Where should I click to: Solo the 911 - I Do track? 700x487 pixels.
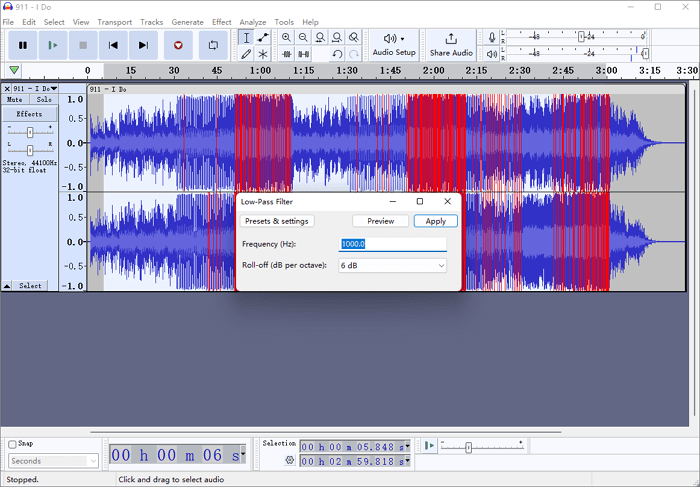pyautogui.click(x=43, y=100)
